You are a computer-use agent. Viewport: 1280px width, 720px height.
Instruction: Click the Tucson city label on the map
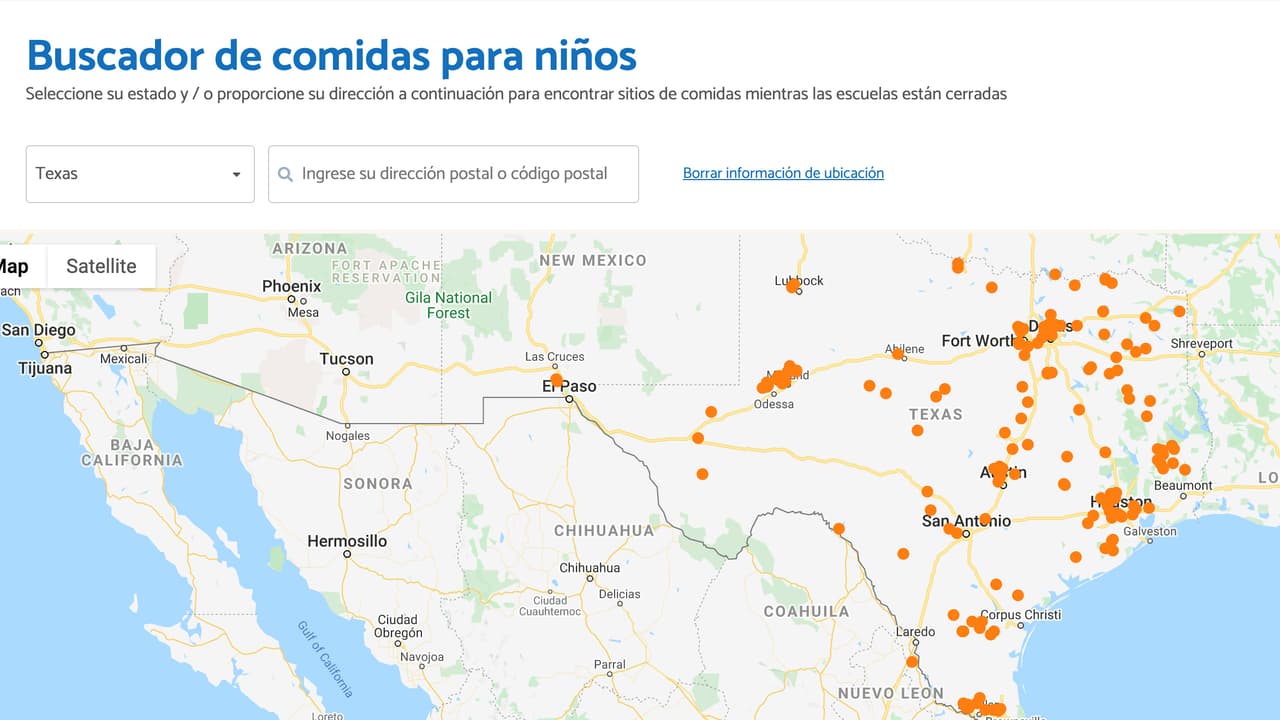[346, 359]
